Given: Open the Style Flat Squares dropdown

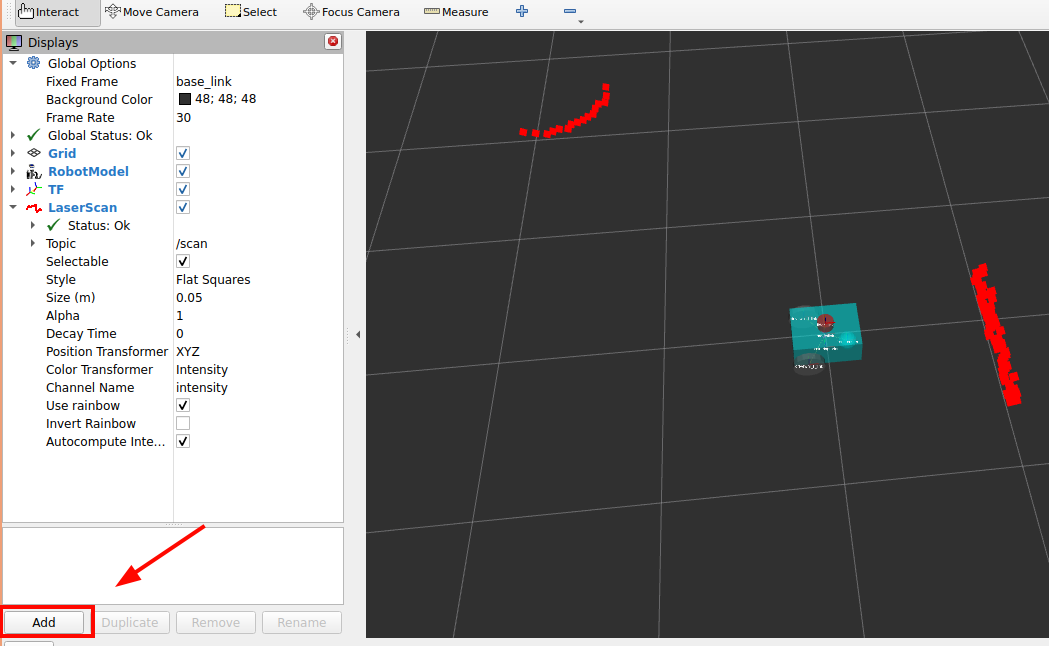Looking at the screenshot, I should coord(255,280).
